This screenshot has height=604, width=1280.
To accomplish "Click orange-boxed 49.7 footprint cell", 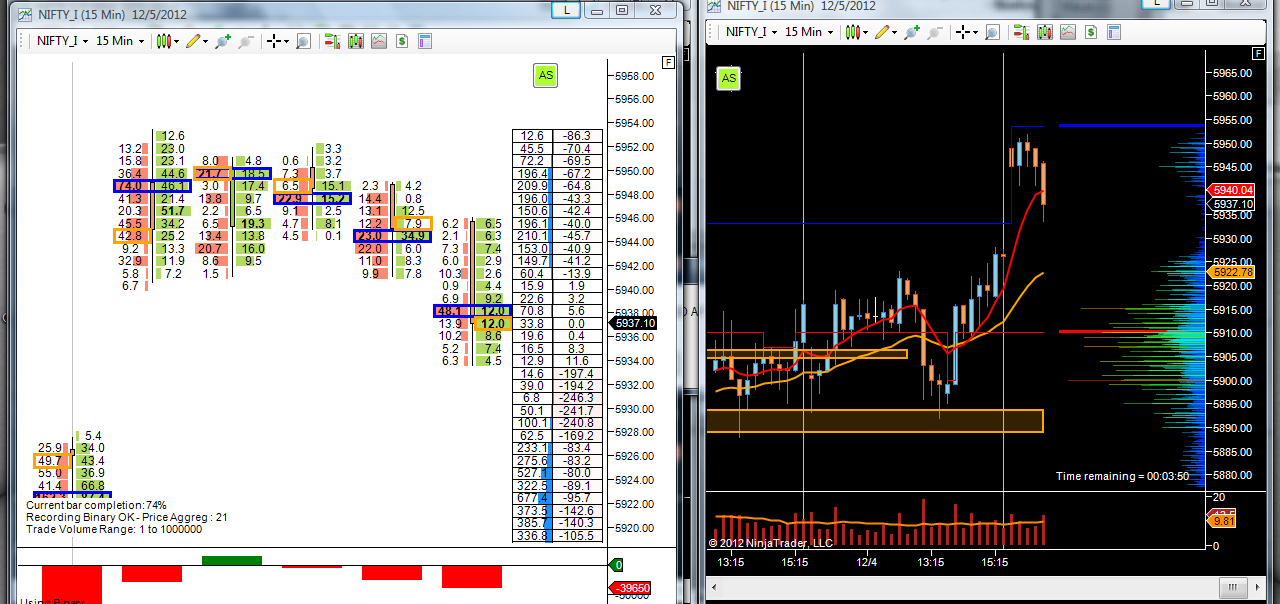I will point(50,461).
